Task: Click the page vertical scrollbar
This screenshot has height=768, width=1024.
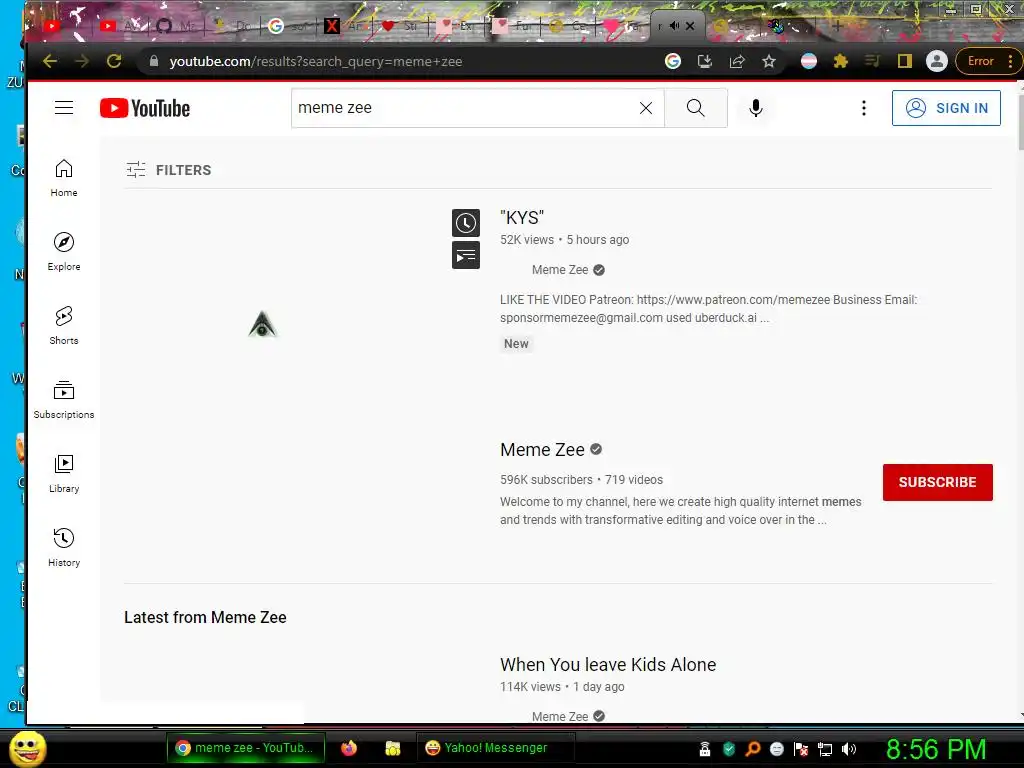Action: (x=1020, y=124)
